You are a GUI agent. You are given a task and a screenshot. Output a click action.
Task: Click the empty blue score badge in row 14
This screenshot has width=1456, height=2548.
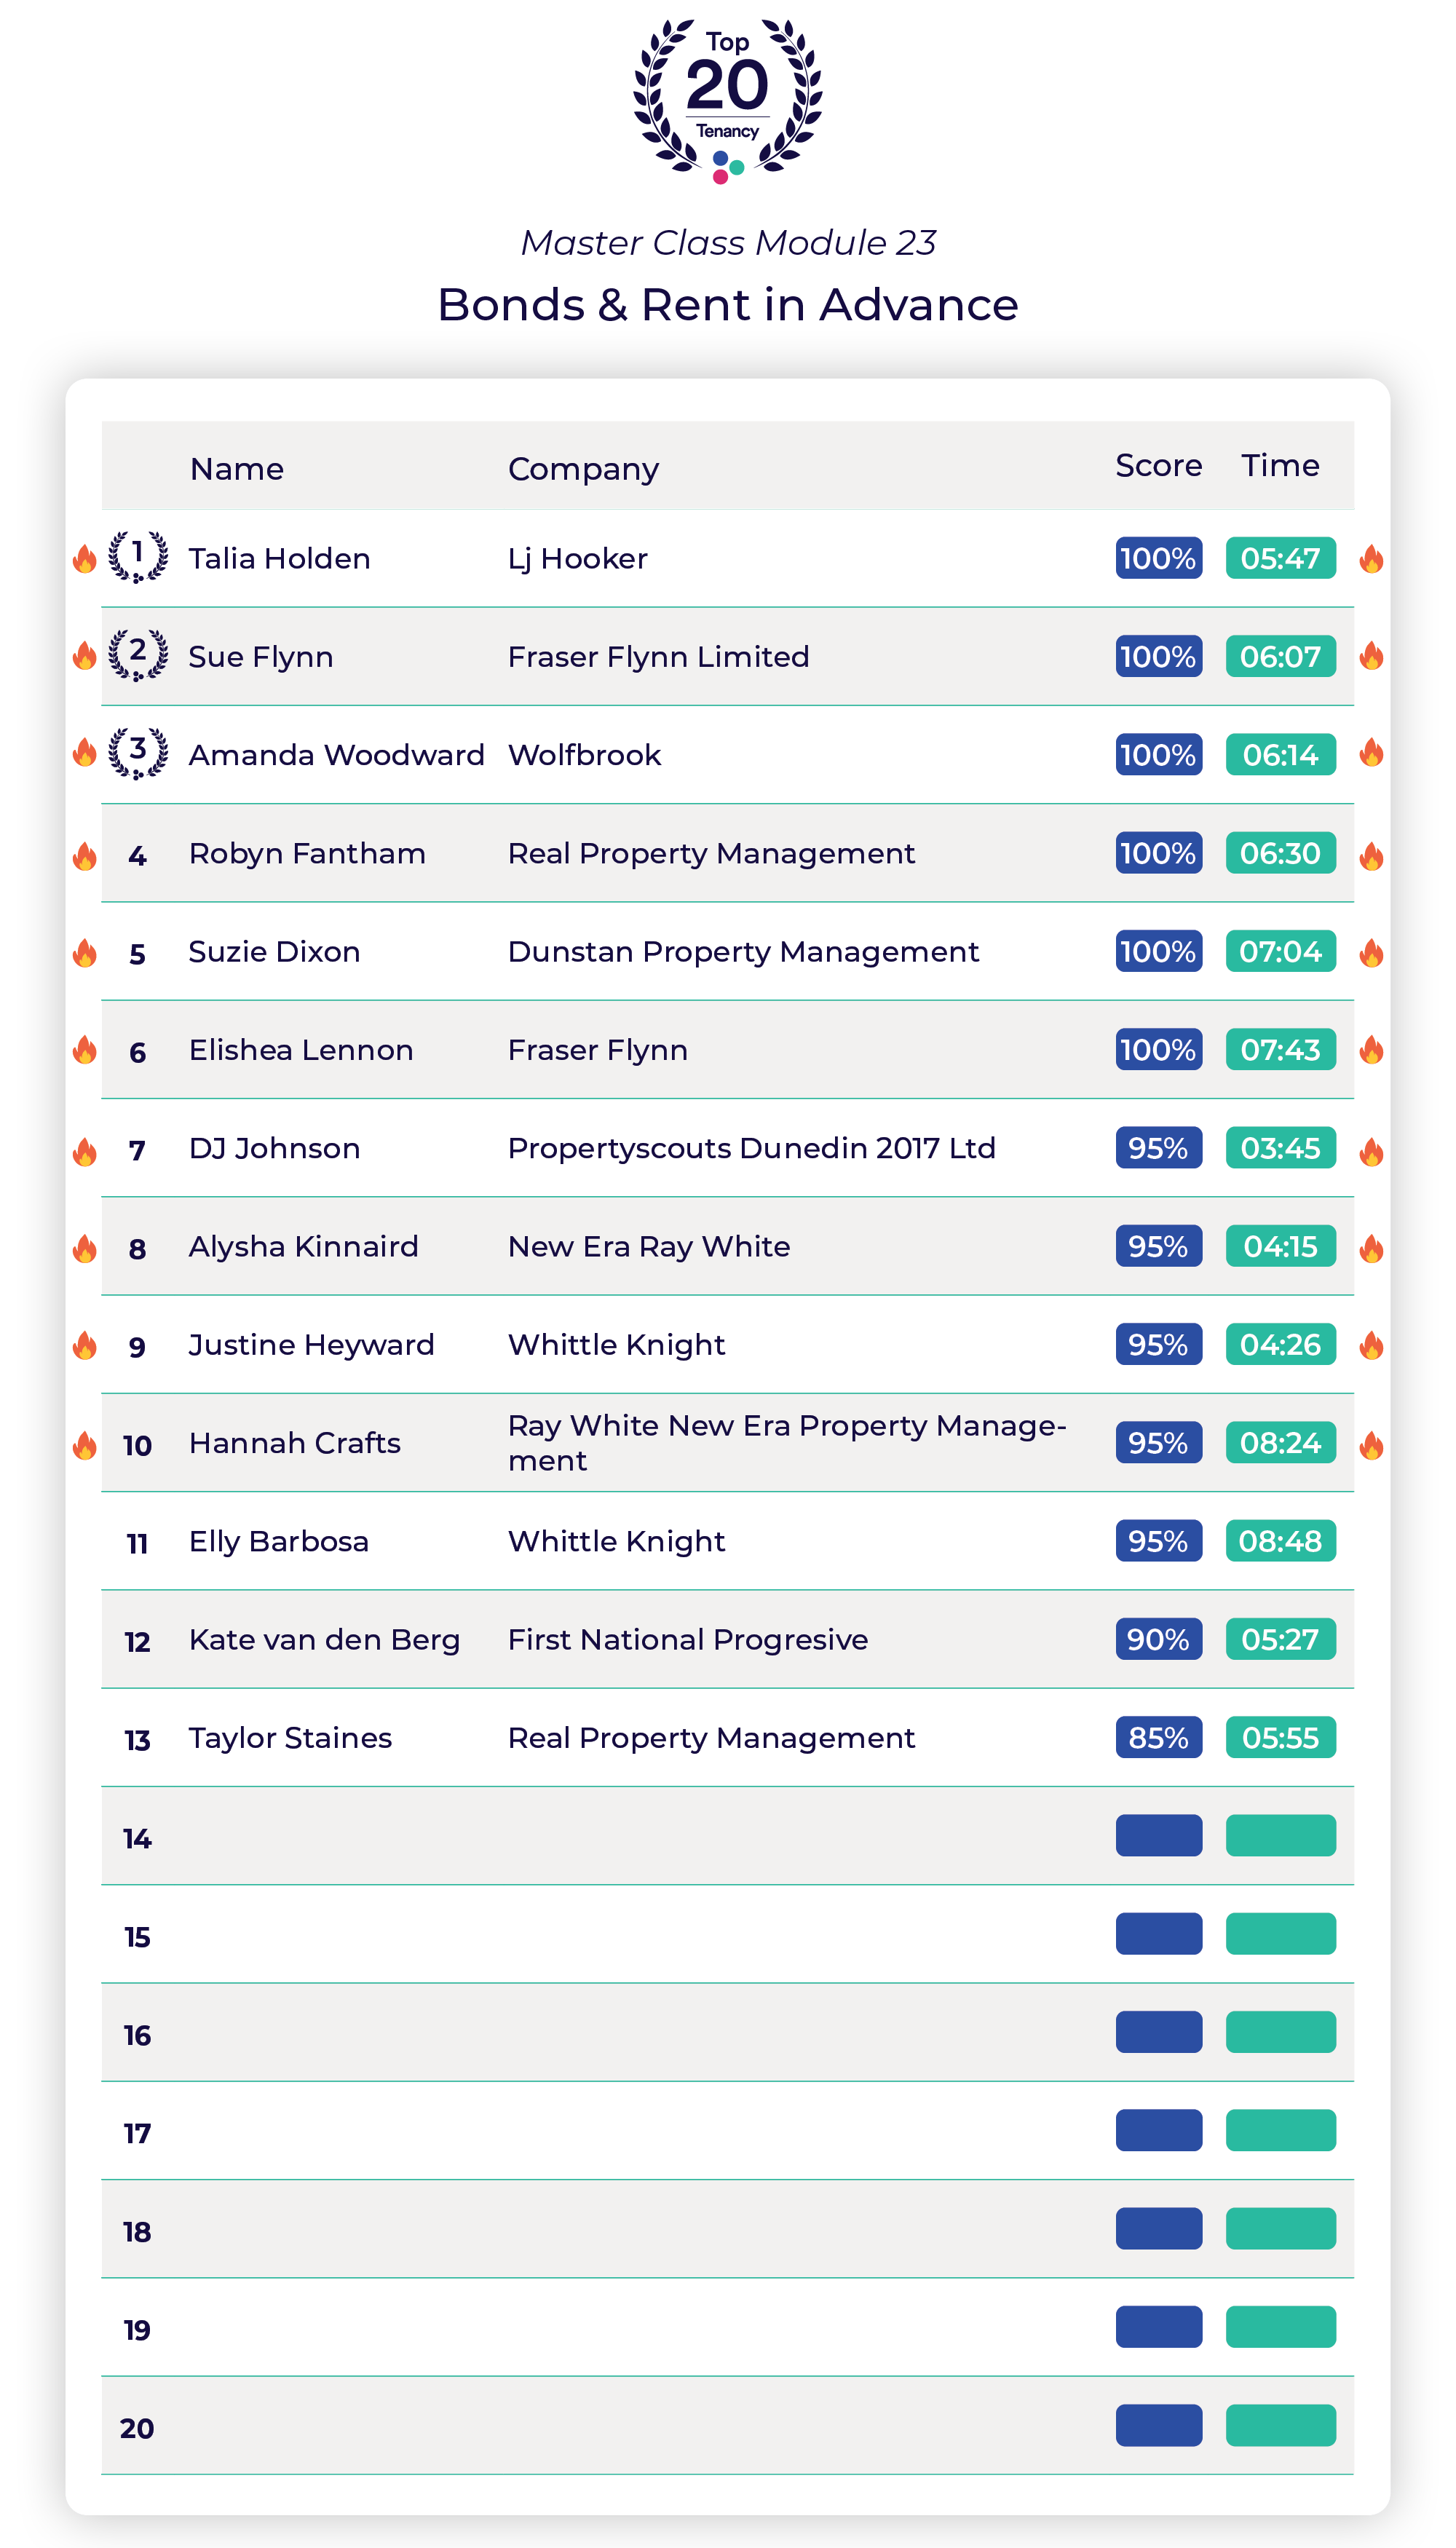click(1159, 1835)
